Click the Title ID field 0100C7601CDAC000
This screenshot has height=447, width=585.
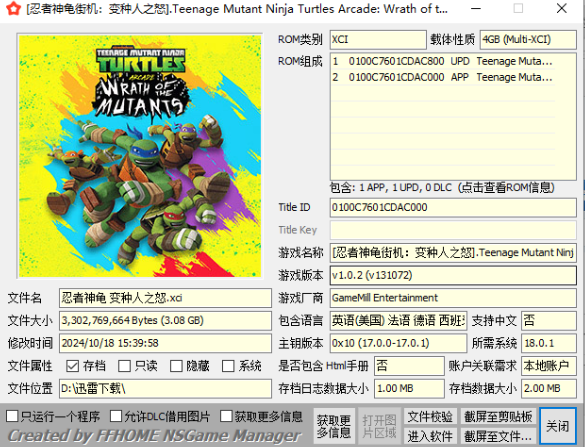(453, 207)
